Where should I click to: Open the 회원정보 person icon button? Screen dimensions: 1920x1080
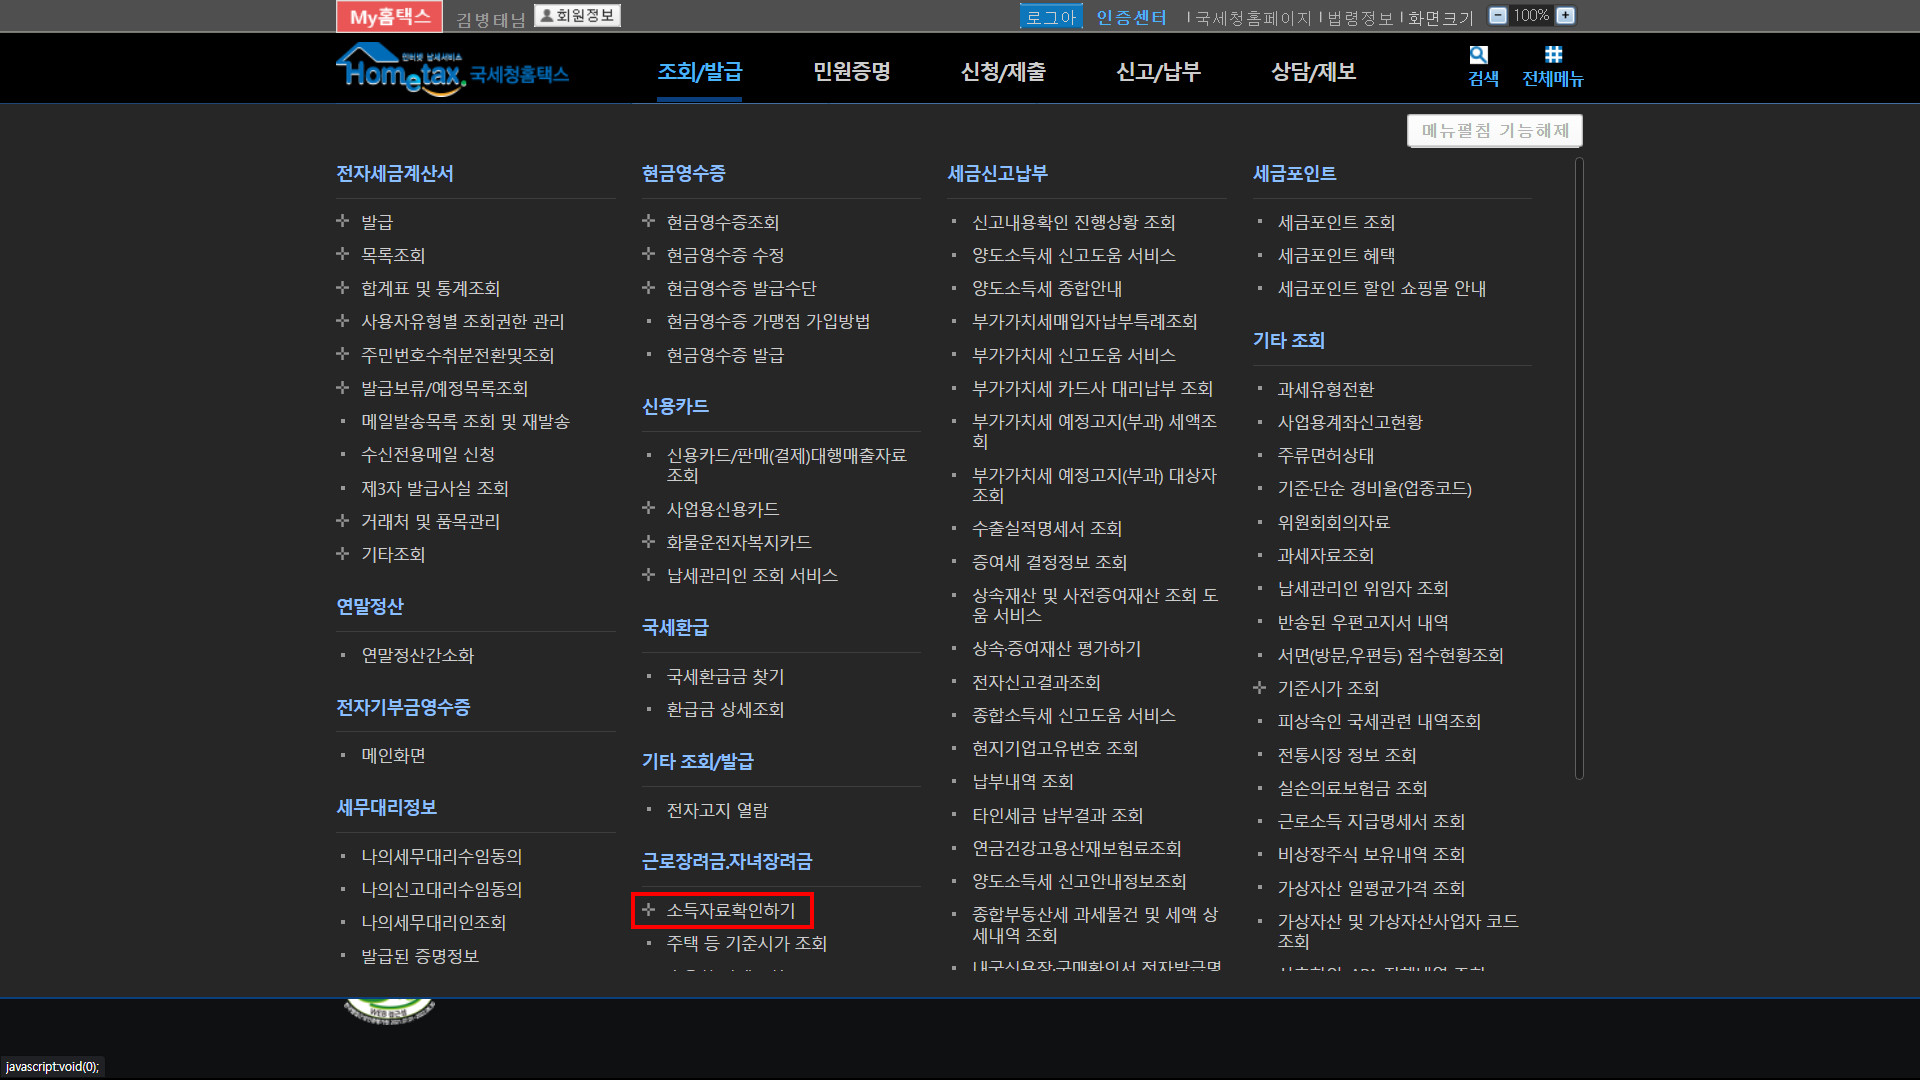[577, 16]
